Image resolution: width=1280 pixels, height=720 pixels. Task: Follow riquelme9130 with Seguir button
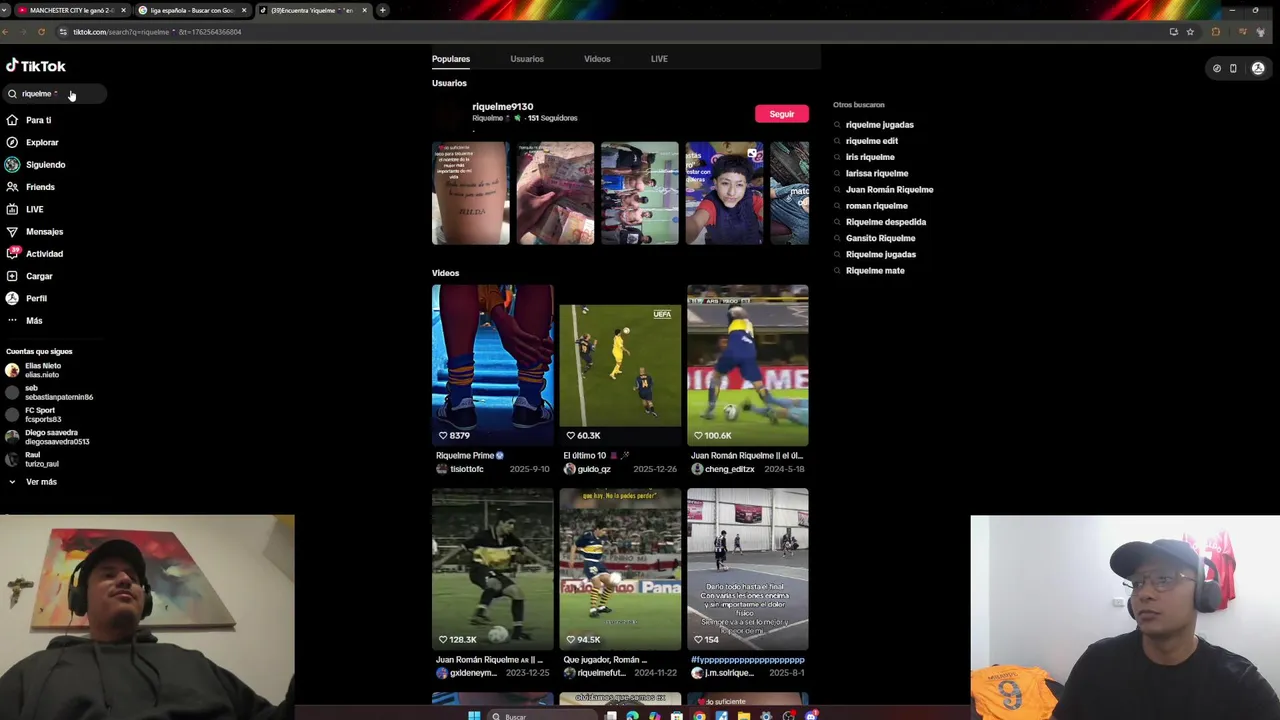point(782,114)
